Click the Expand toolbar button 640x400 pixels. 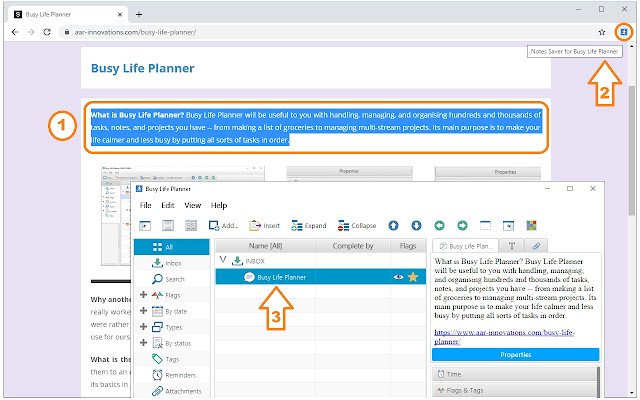coord(309,225)
